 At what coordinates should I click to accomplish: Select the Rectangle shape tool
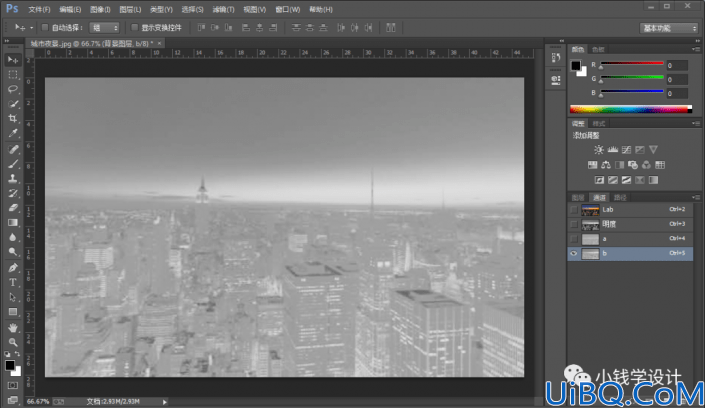pos(13,312)
